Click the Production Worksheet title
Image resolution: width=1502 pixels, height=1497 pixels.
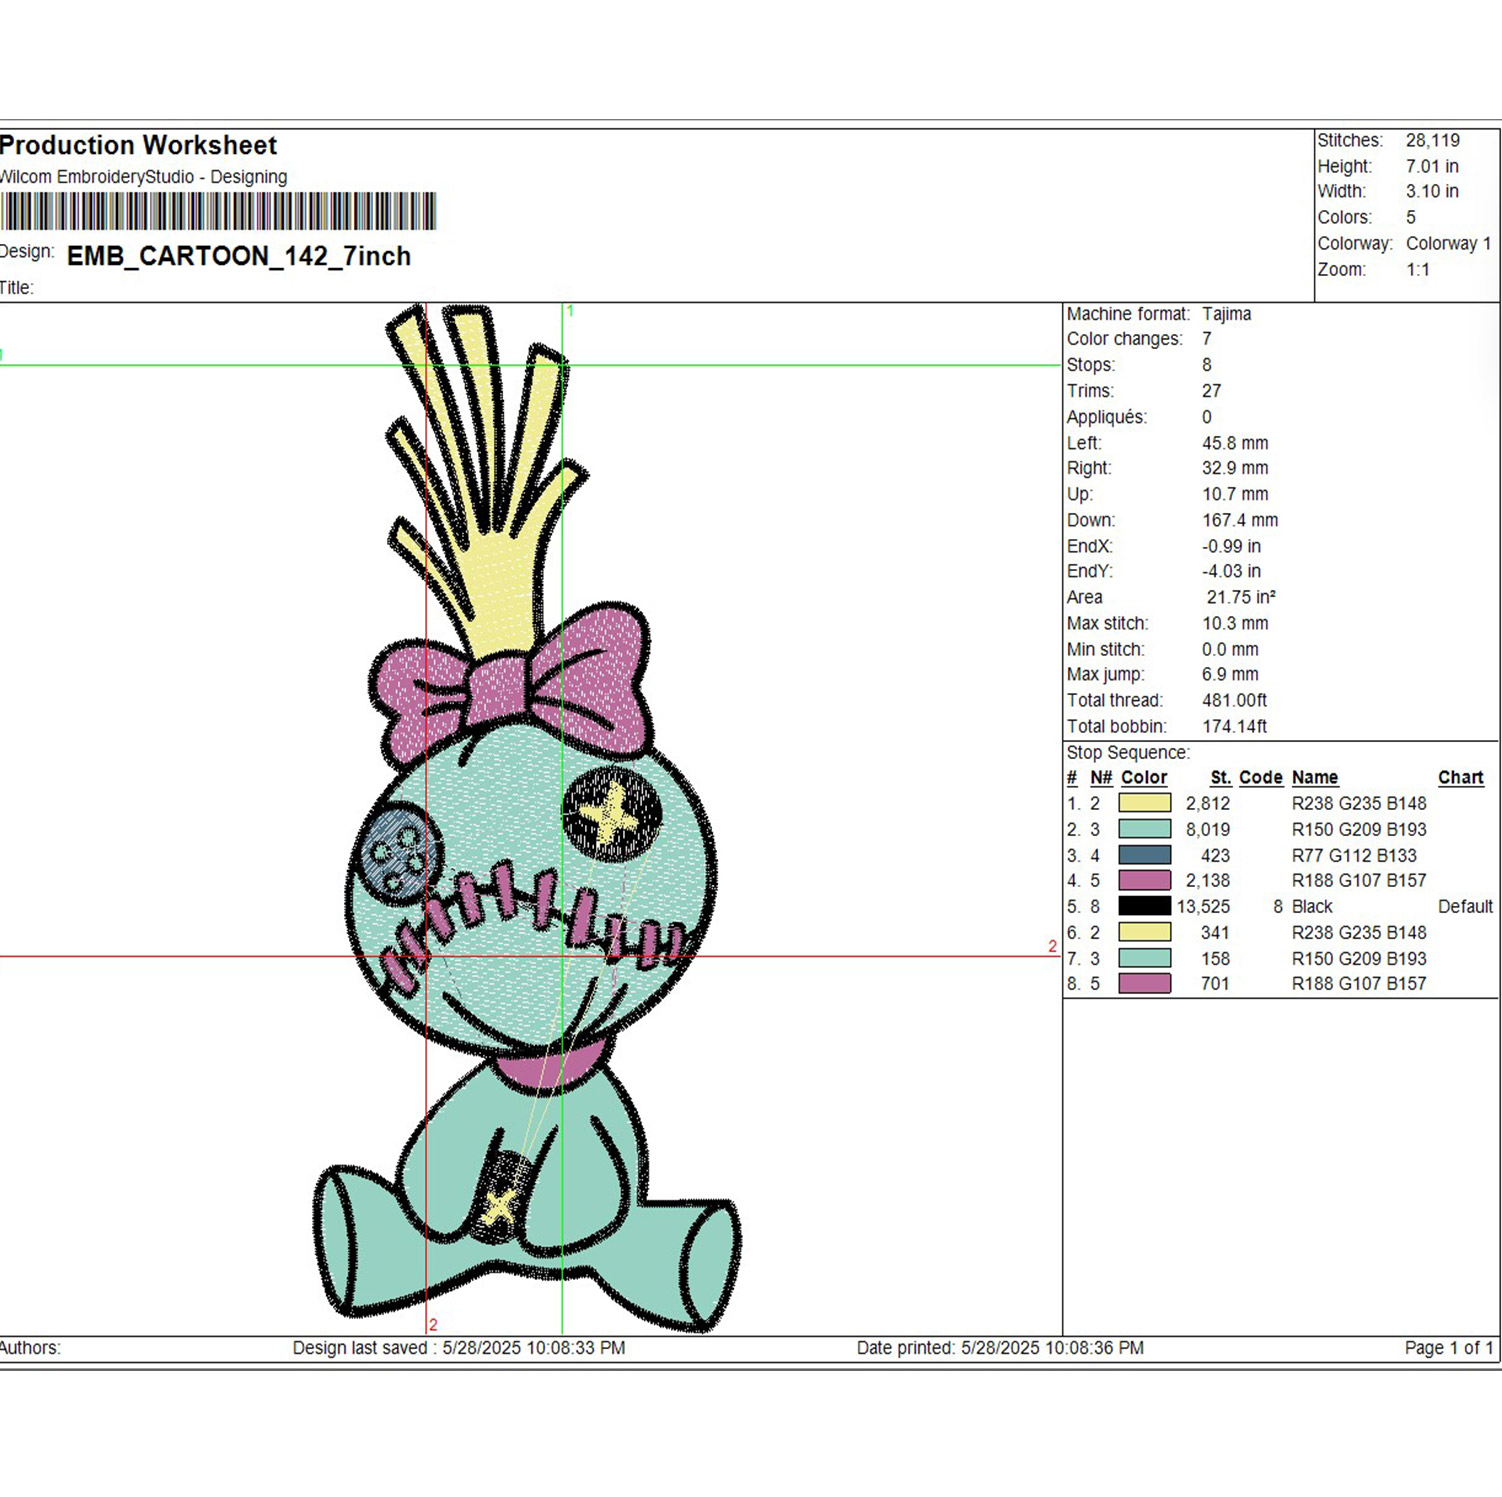click(x=138, y=145)
